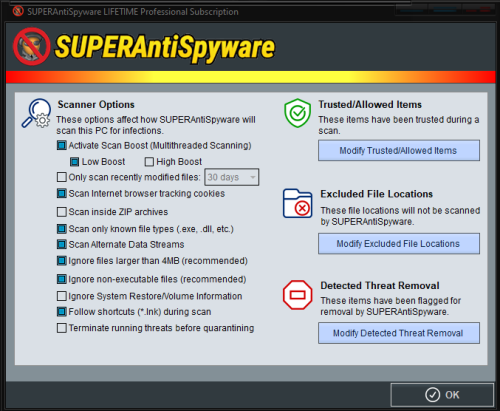The height and width of the screenshot is (411, 500).
Task: Click the yellow SUPERAntiSpyware banner wordmark
Action: pos(165,48)
